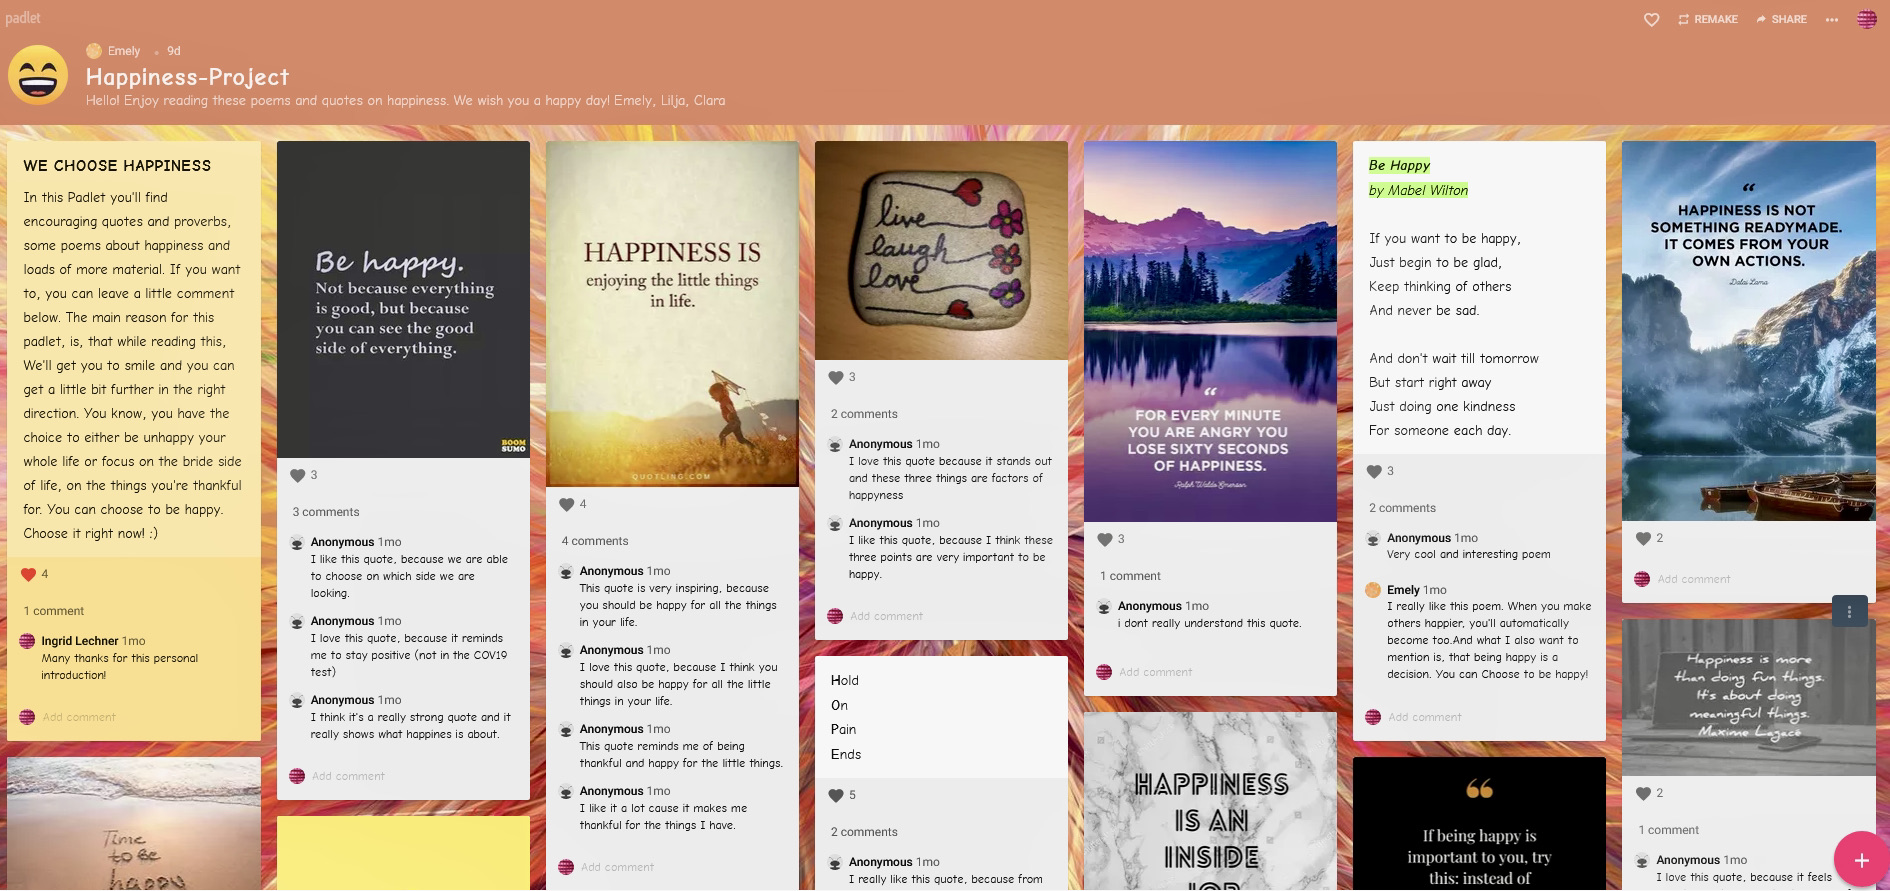Like the 'live laugh love' stone post
This screenshot has width=1890, height=891.
pyautogui.click(x=835, y=377)
